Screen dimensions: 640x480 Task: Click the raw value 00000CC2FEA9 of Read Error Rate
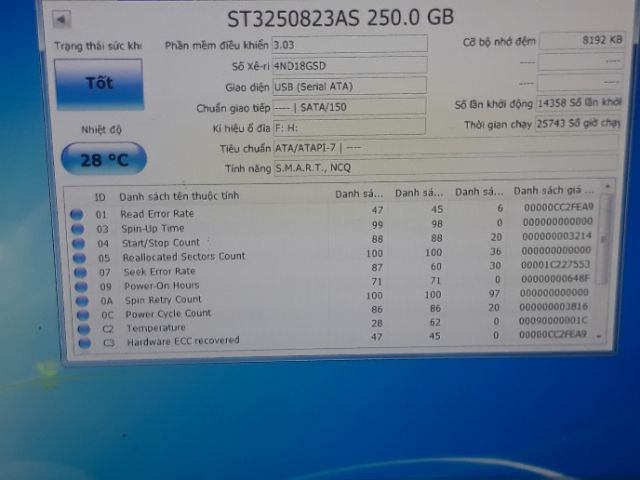click(558, 207)
